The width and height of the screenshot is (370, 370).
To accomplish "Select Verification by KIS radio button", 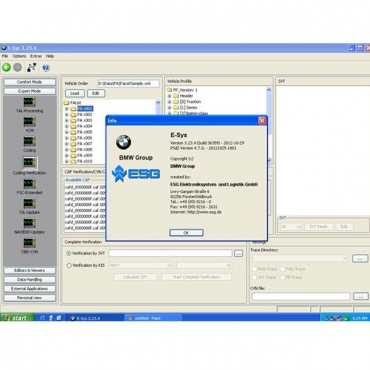I will [69, 265].
